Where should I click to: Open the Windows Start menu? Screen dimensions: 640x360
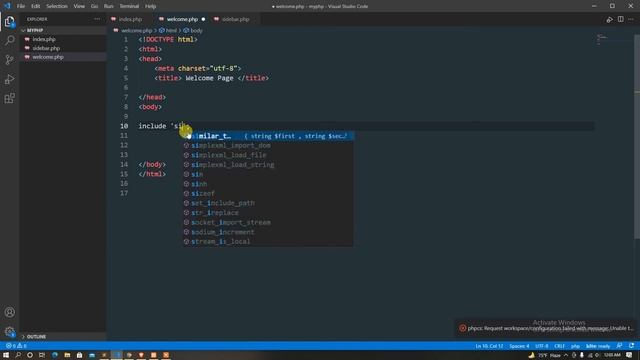pyautogui.click(x=6, y=355)
